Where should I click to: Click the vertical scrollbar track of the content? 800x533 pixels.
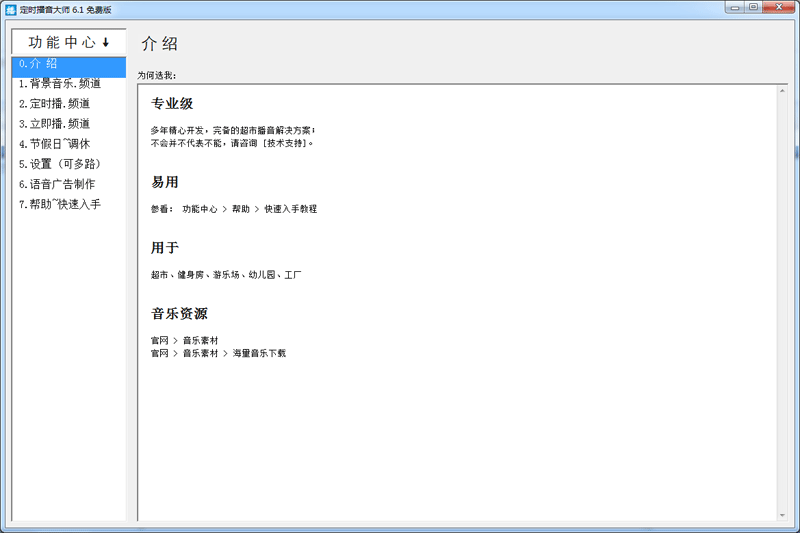[x=782, y=300]
